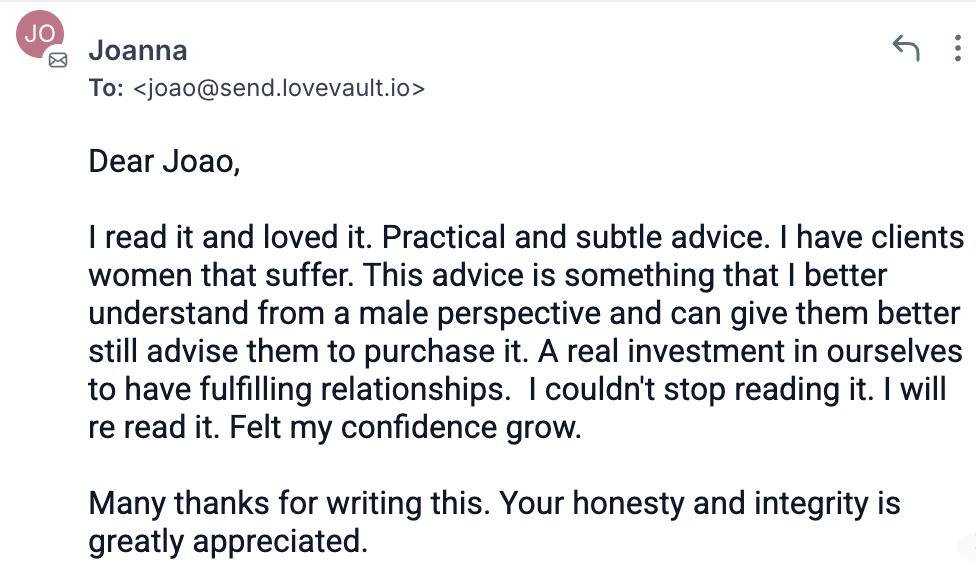976x570 pixels.
Task: Open the three-dot more options menu
Action: 957,48
